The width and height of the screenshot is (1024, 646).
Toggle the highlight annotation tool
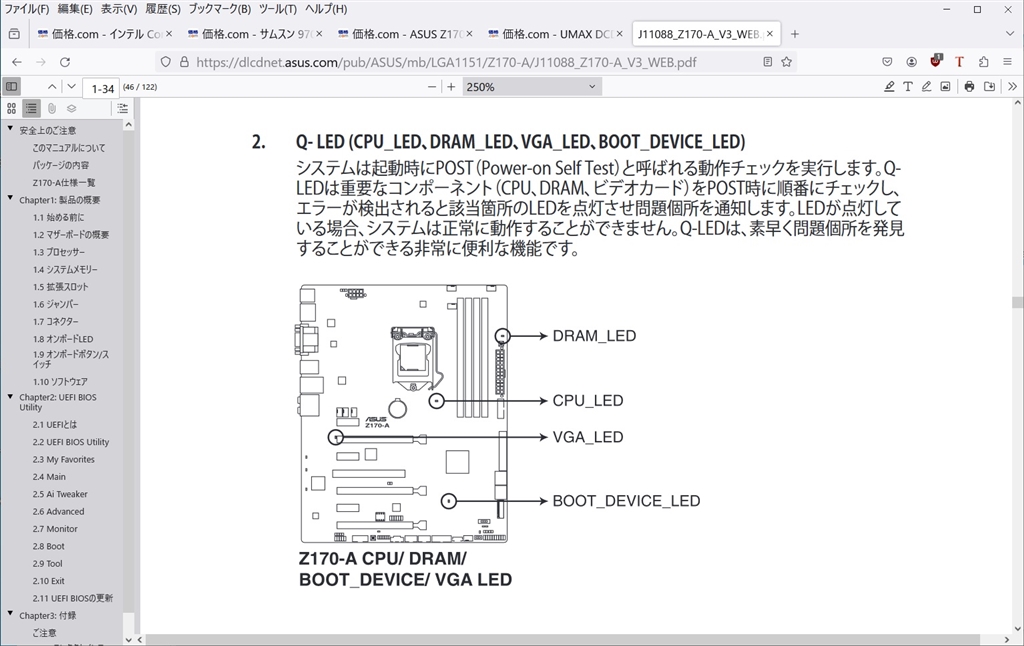point(889,86)
